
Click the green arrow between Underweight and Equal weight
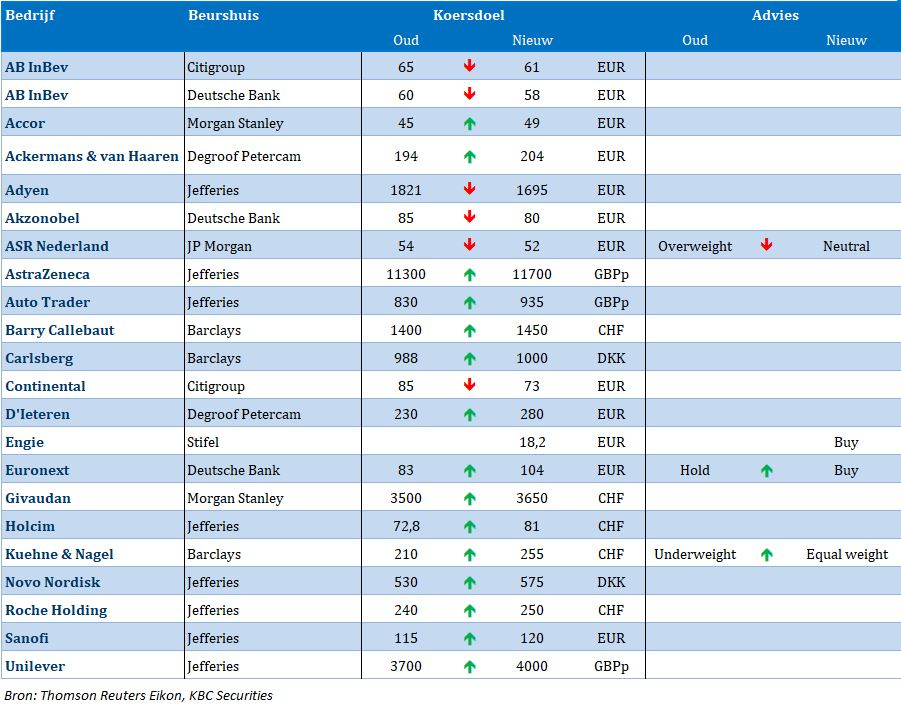767,554
